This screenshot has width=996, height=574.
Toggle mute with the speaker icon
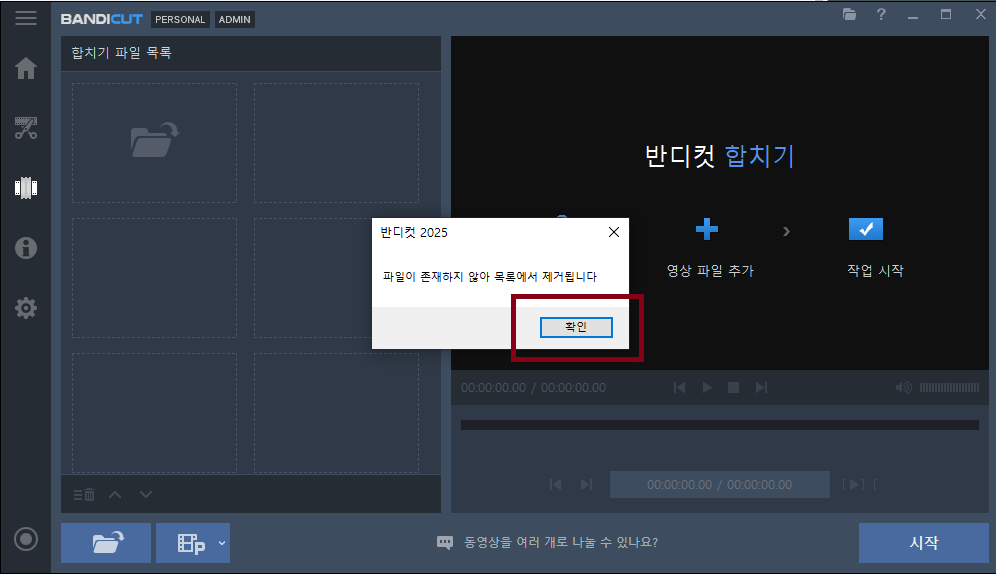point(904,387)
